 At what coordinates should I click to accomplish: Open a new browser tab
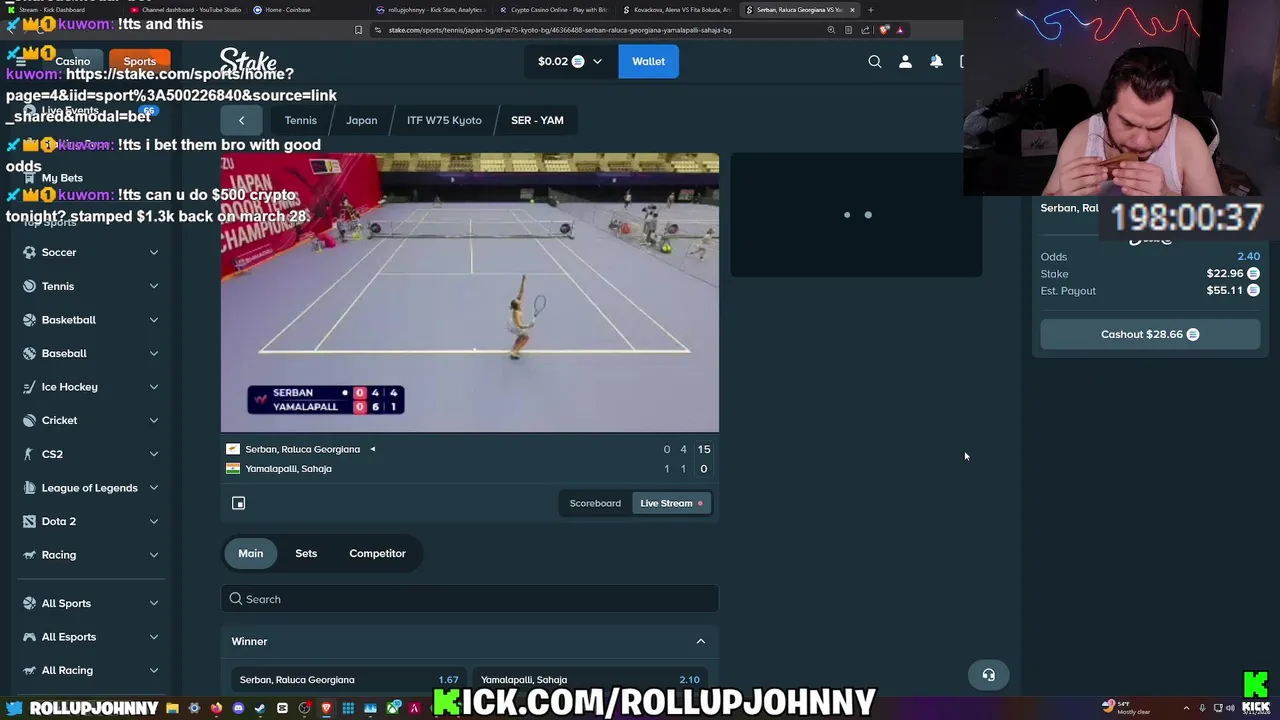click(871, 9)
